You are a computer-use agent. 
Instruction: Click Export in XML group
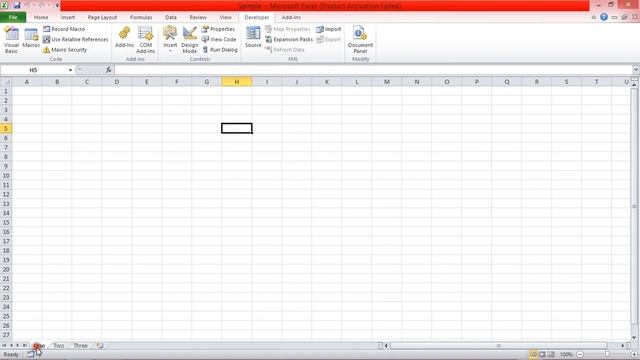[x=329, y=39]
